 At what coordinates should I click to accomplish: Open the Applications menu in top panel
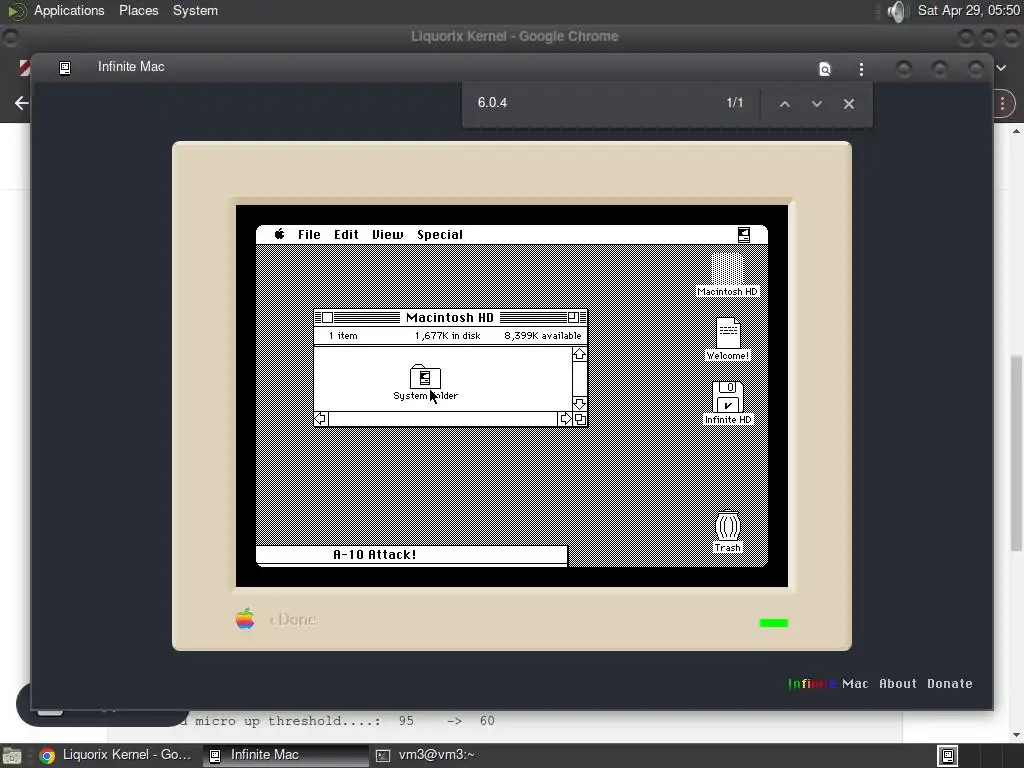[x=69, y=10]
